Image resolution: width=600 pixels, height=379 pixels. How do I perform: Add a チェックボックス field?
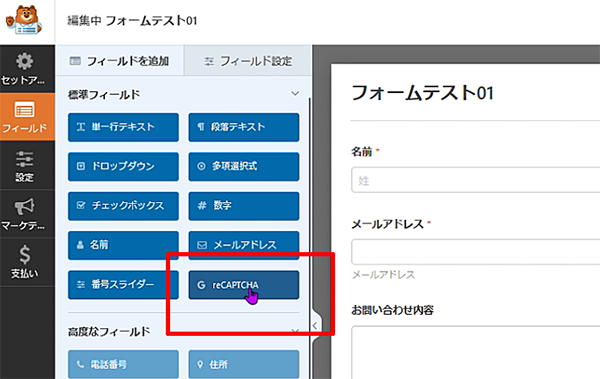click(x=123, y=206)
